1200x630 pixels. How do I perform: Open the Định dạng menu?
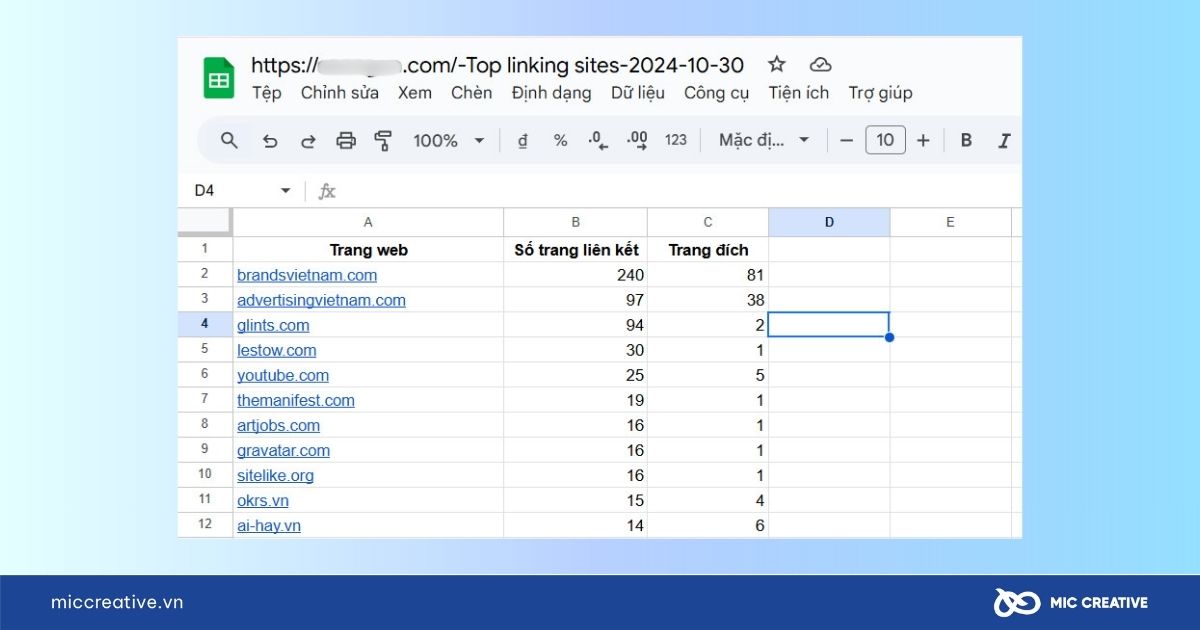[551, 93]
